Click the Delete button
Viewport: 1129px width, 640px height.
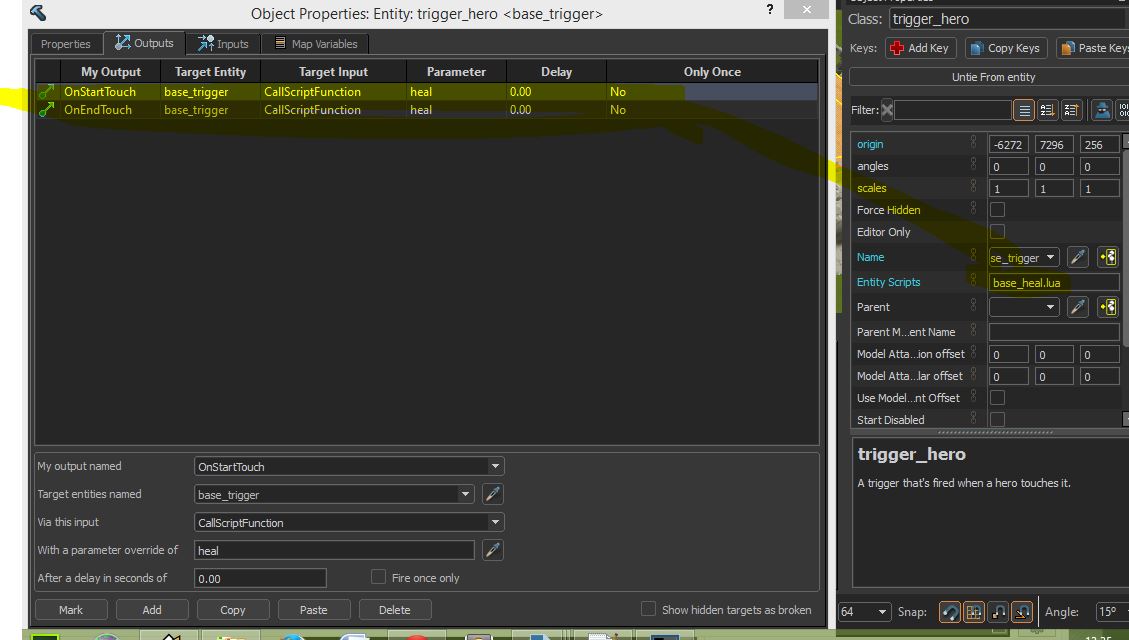coord(394,609)
